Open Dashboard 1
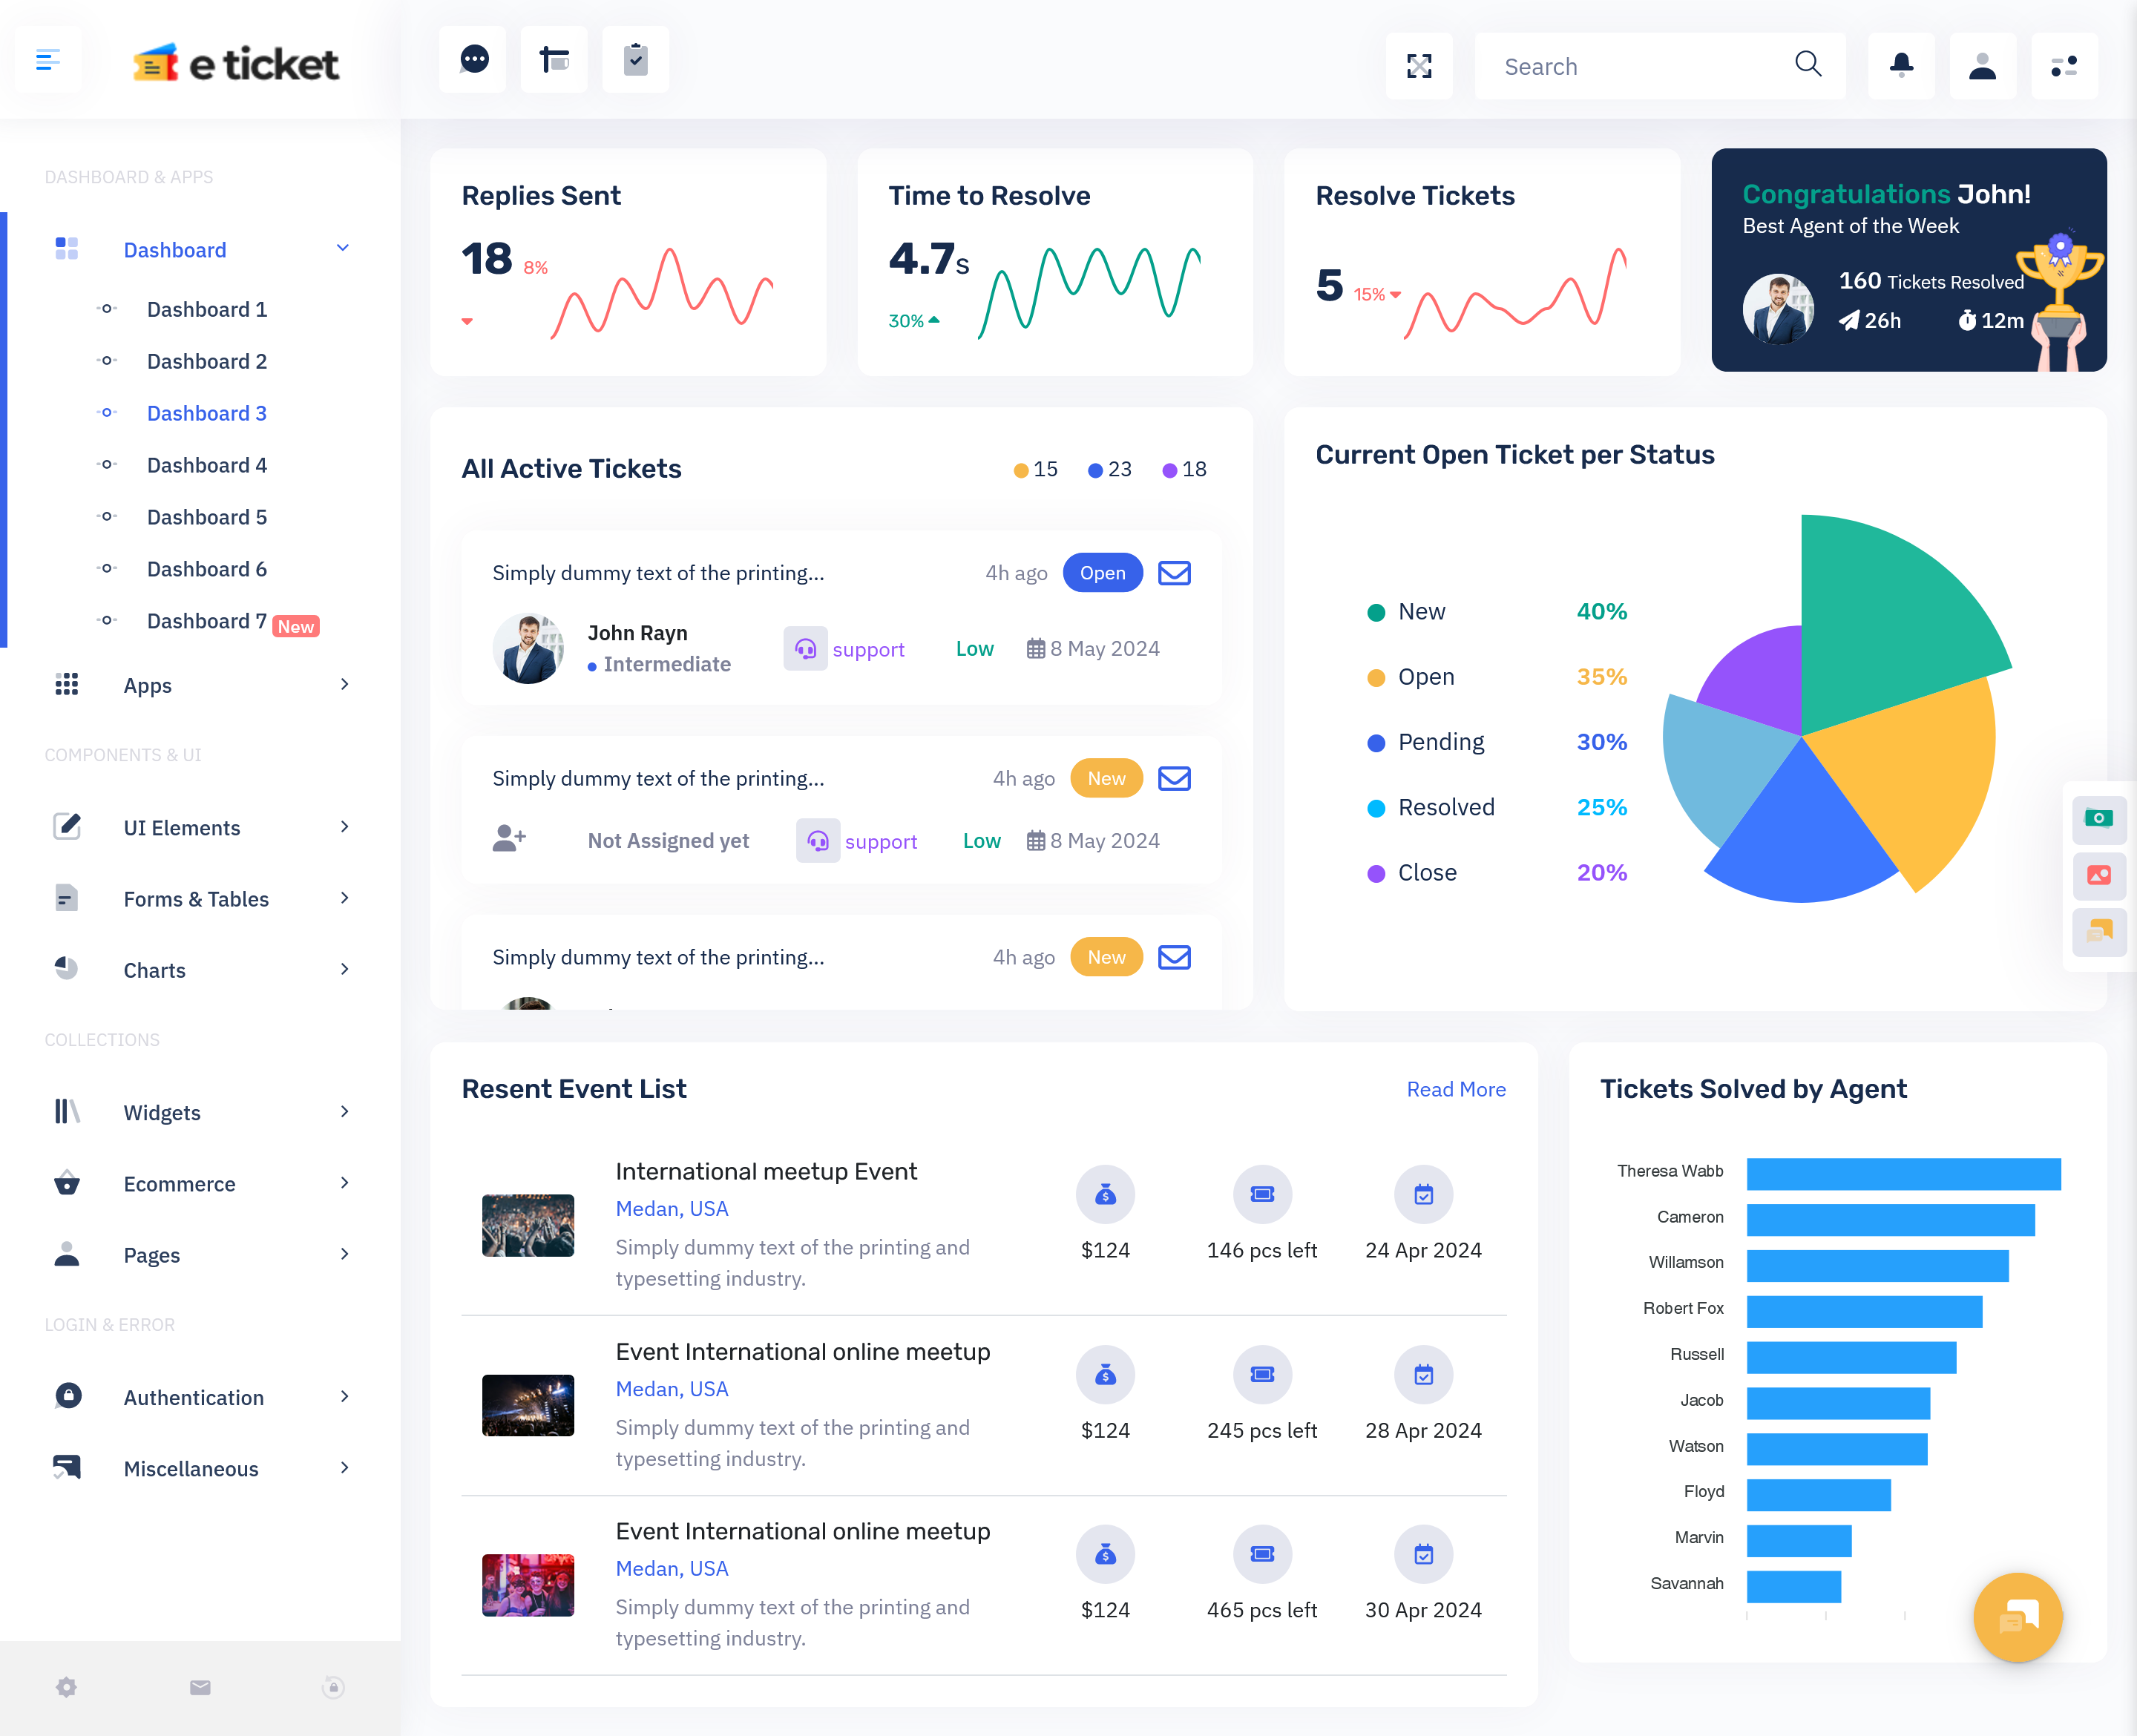The image size is (2137, 1736). click(207, 309)
